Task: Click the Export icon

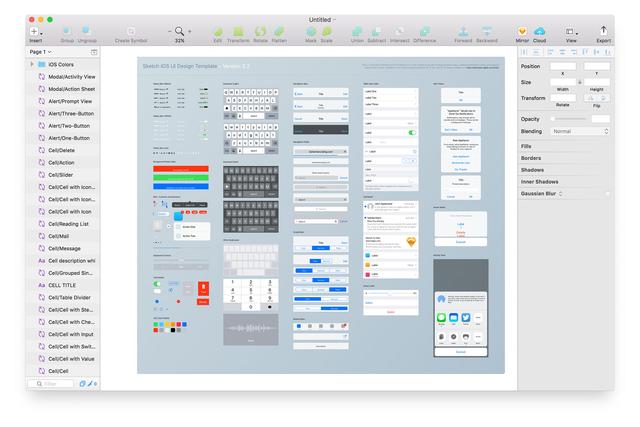Action: click(603, 32)
